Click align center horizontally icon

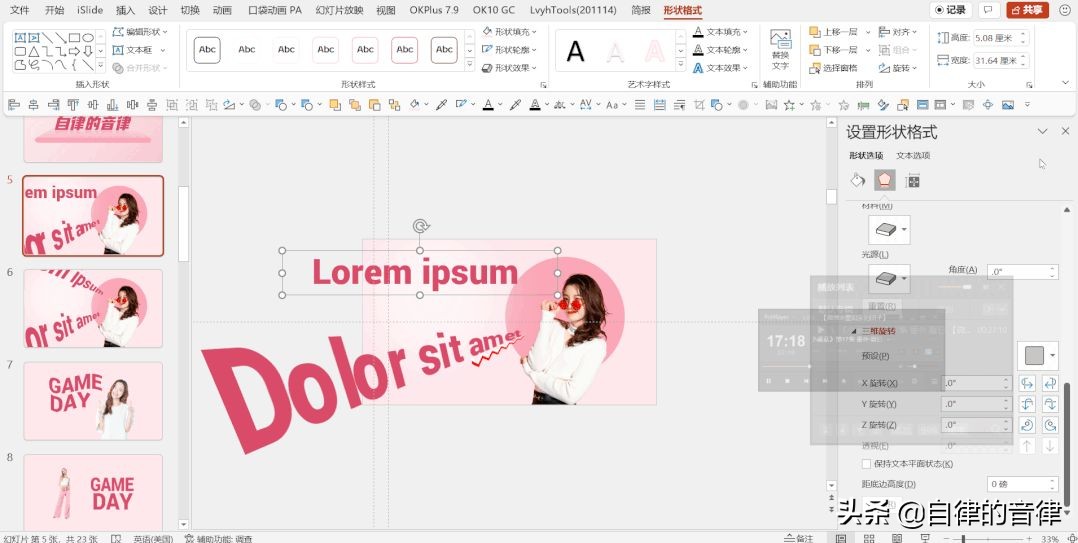[34, 105]
